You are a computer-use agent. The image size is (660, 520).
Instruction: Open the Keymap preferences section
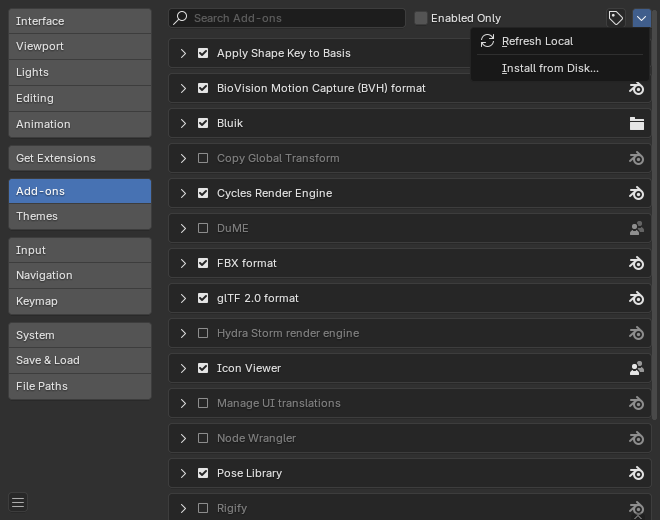(x=80, y=301)
